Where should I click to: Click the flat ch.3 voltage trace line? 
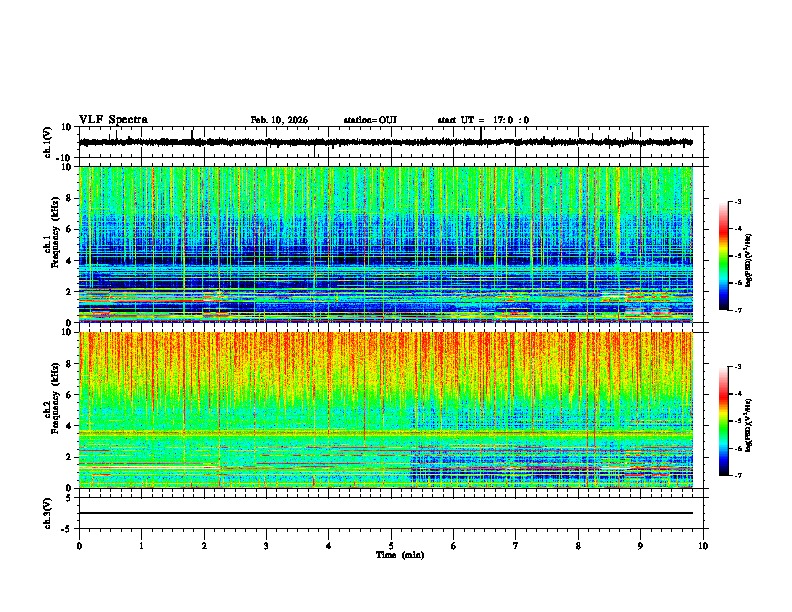click(x=385, y=513)
